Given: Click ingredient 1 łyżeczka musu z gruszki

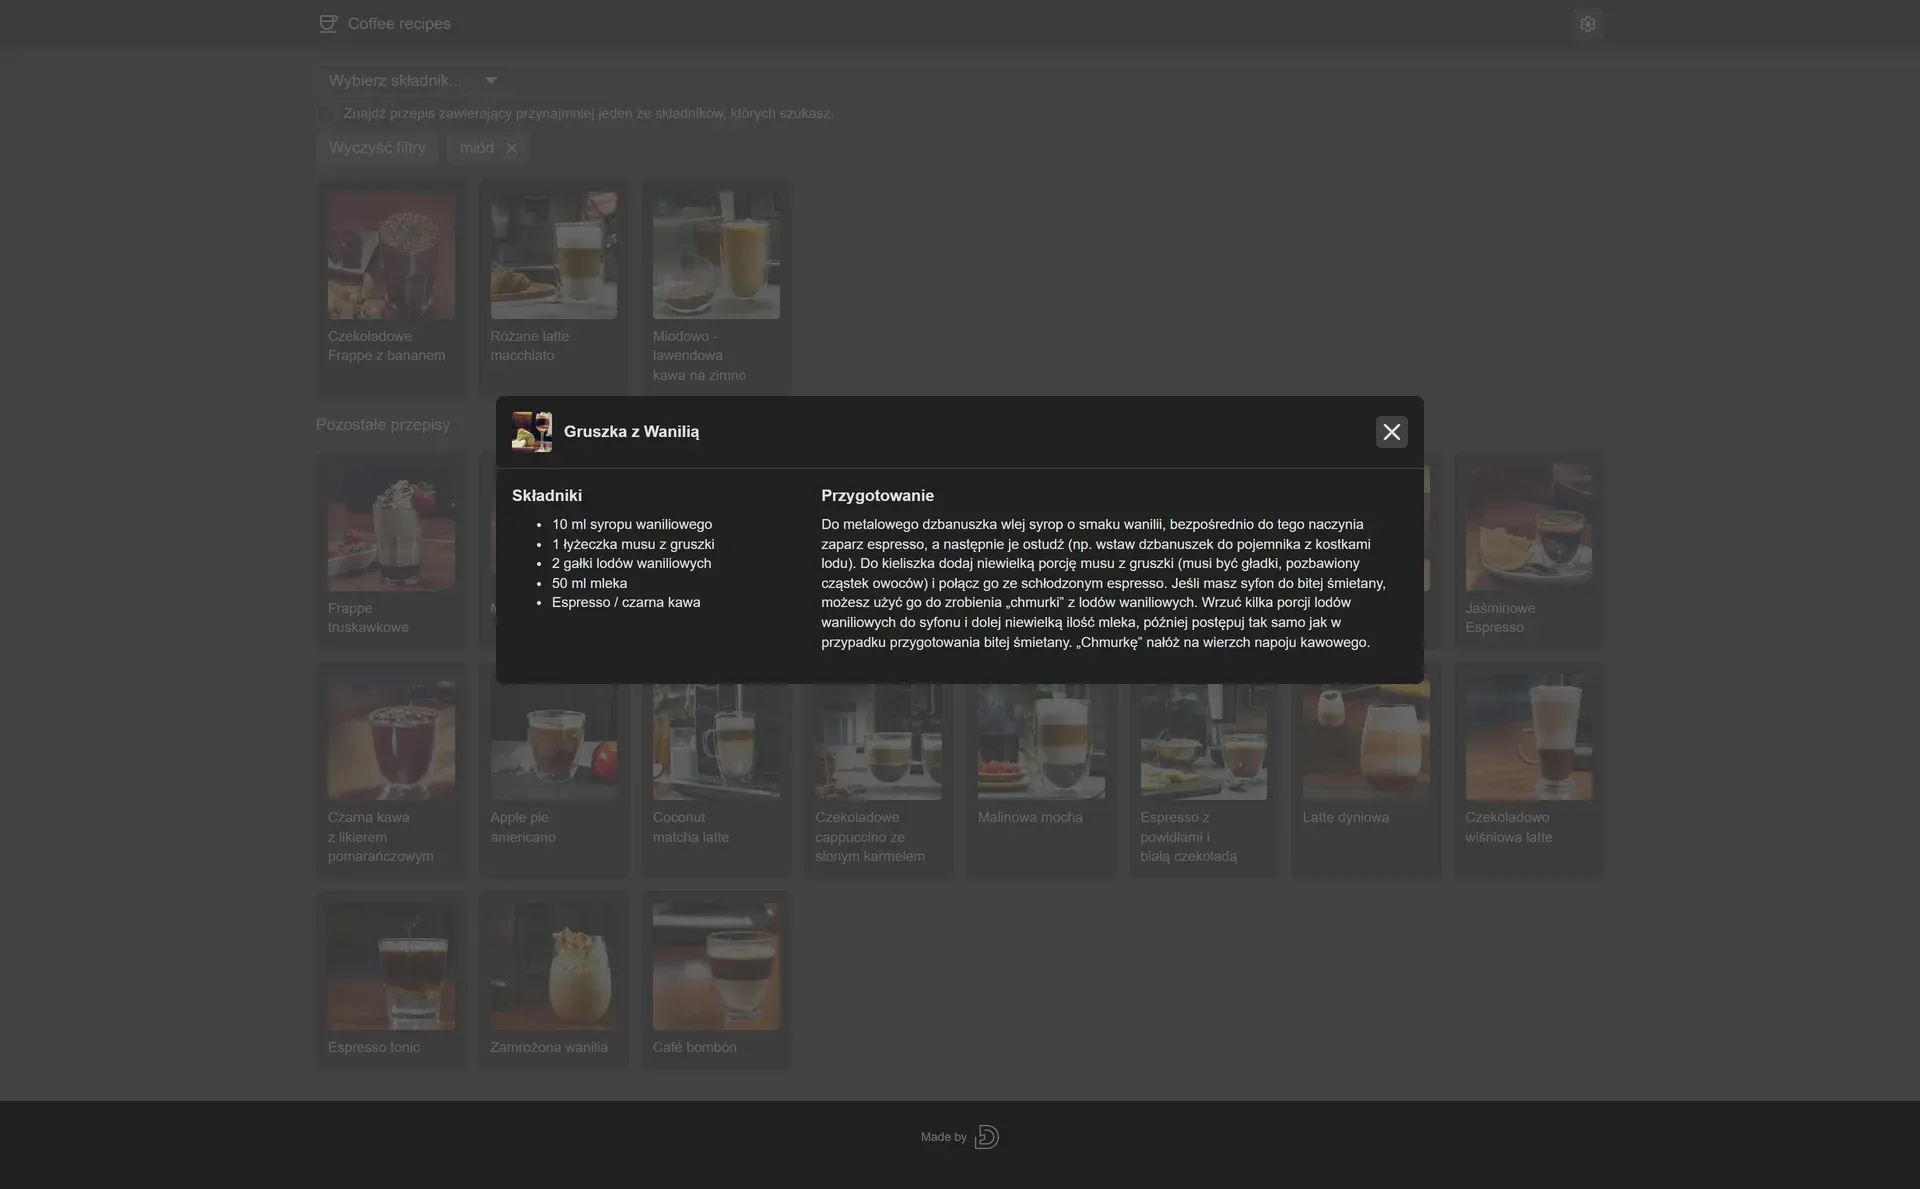Looking at the screenshot, I should click(x=633, y=544).
